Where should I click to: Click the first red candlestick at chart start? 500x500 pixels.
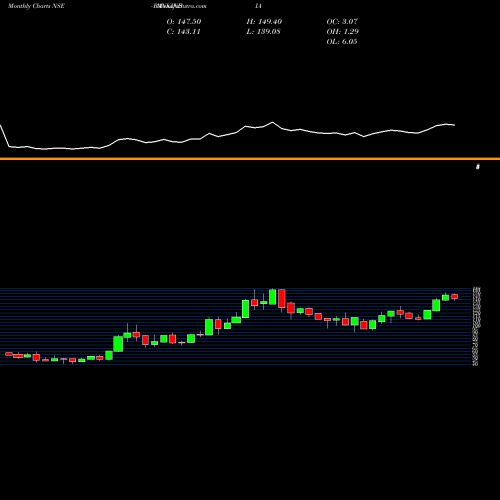point(9,354)
